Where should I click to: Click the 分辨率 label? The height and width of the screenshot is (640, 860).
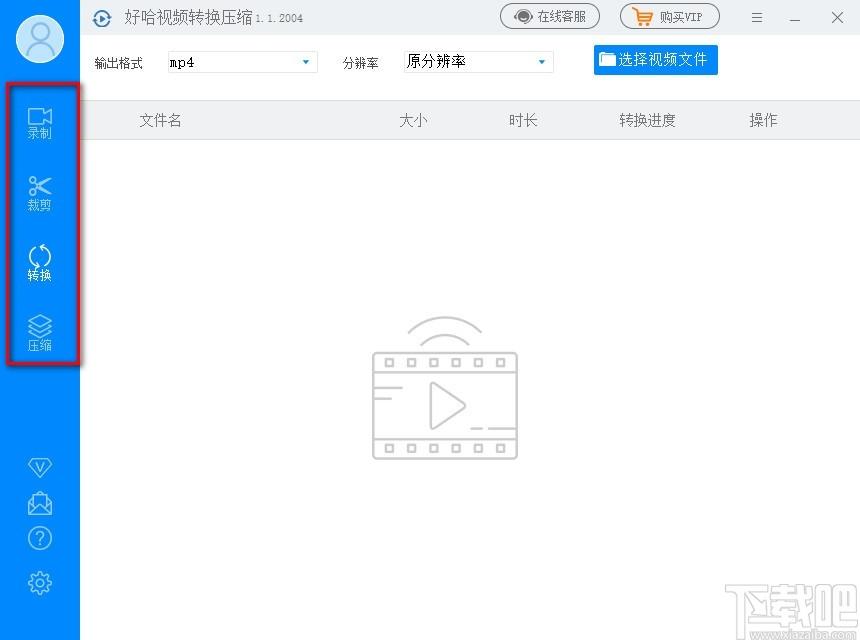(x=360, y=63)
